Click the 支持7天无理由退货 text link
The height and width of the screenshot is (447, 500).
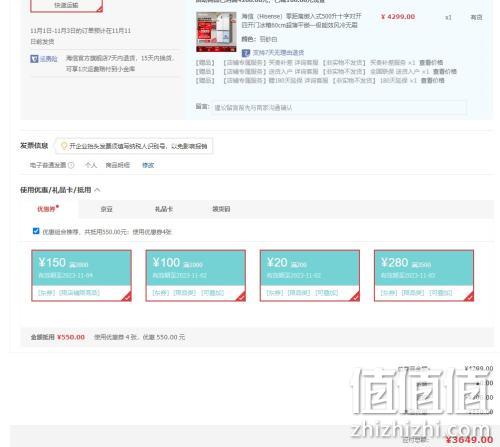278,53
